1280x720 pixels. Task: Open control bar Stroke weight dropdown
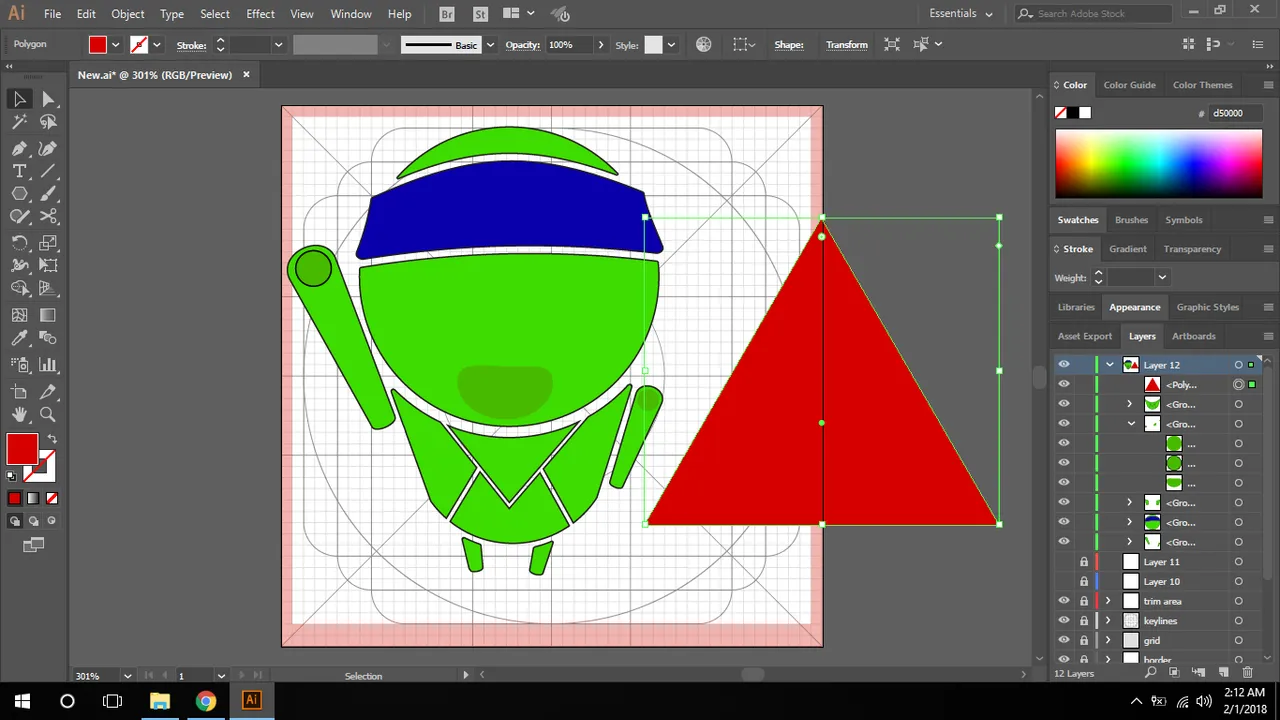pos(278,45)
